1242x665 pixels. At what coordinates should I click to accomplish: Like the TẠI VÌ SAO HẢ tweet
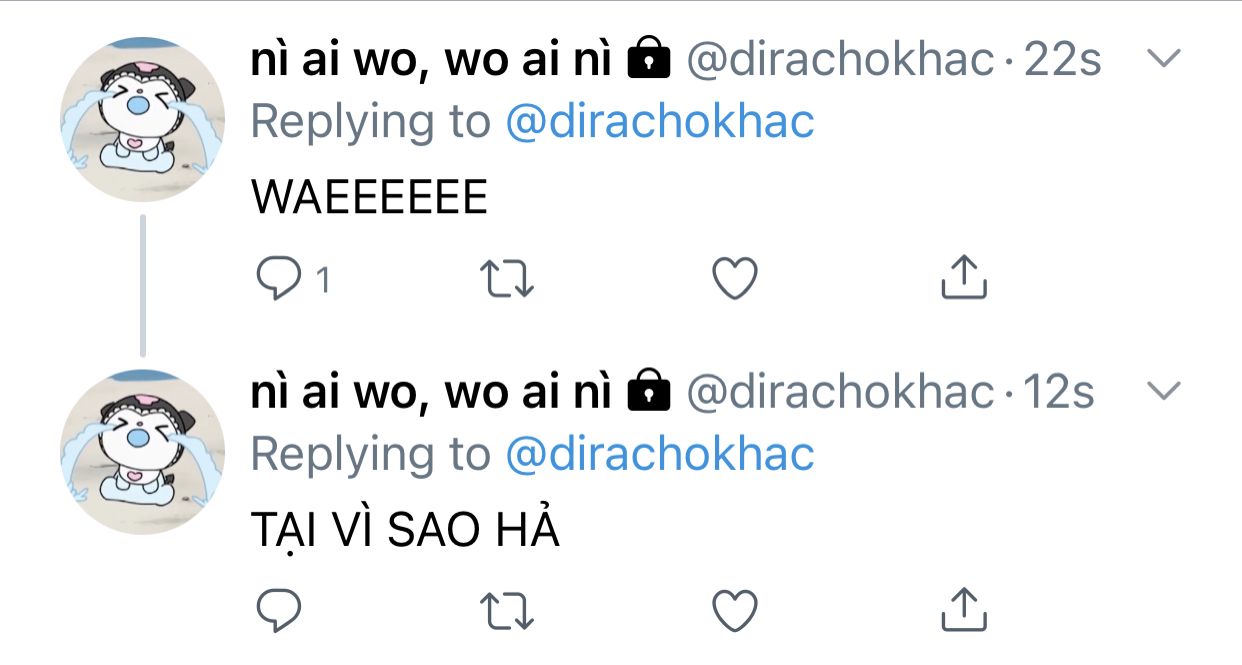pyautogui.click(x=735, y=609)
